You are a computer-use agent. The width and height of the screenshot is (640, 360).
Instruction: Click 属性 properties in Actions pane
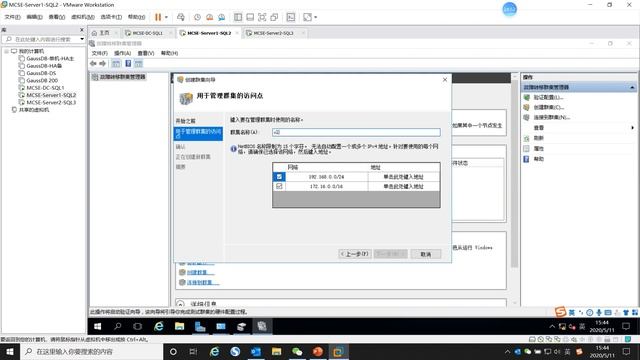pyautogui.click(x=538, y=148)
